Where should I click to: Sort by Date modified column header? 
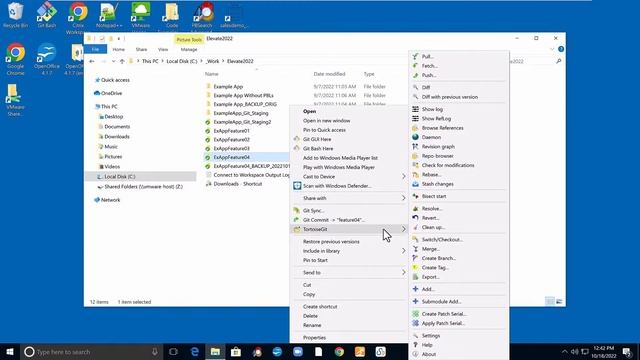coord(329,74)
